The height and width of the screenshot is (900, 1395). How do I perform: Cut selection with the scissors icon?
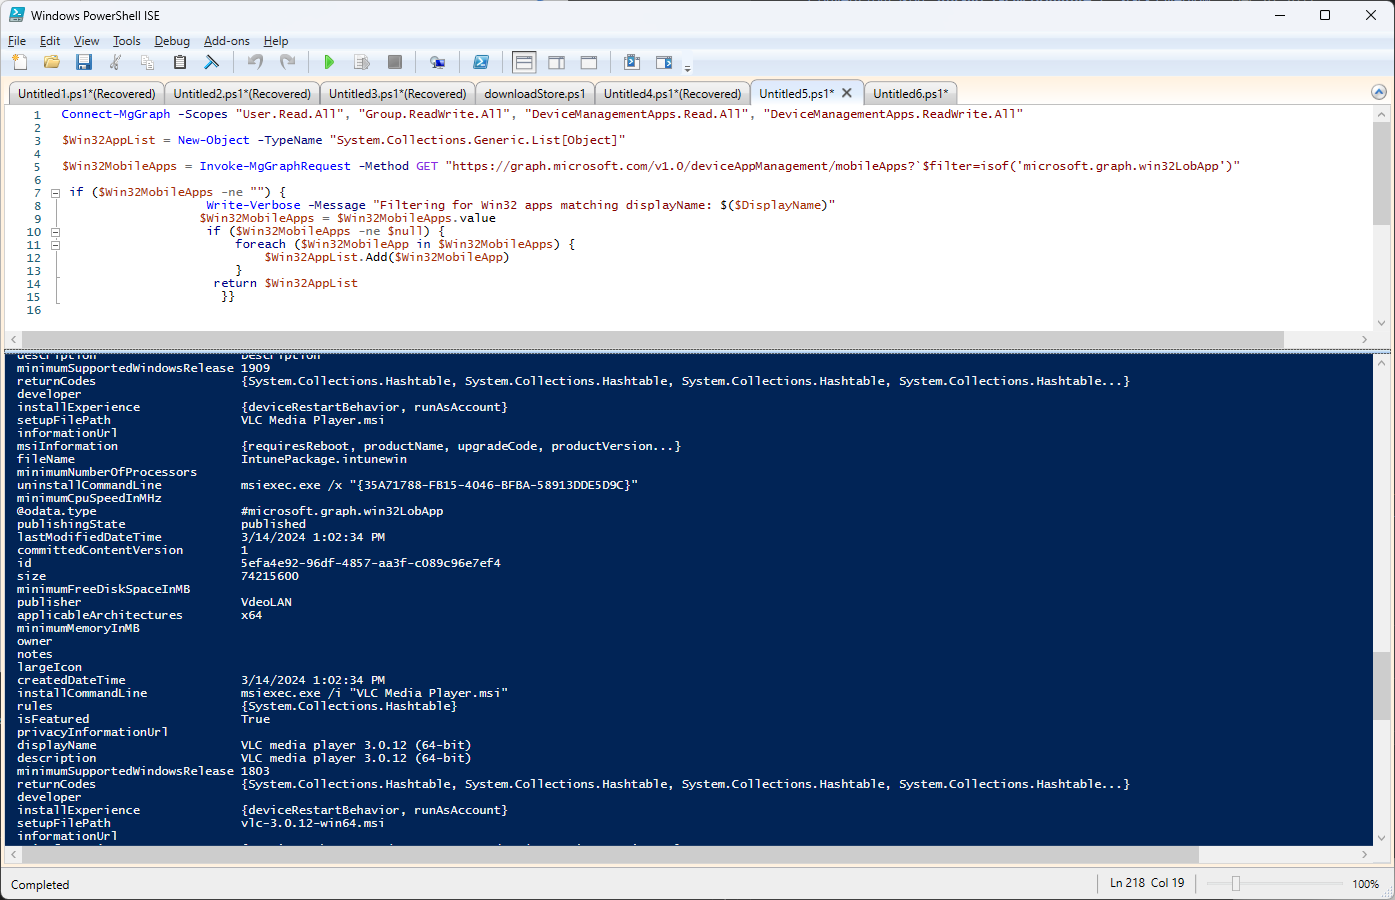point(116,62)
